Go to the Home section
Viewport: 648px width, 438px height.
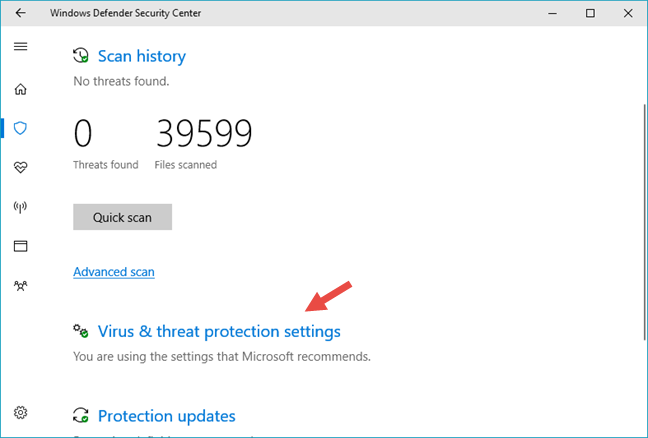pyautogui.click(x=20, y=89)
